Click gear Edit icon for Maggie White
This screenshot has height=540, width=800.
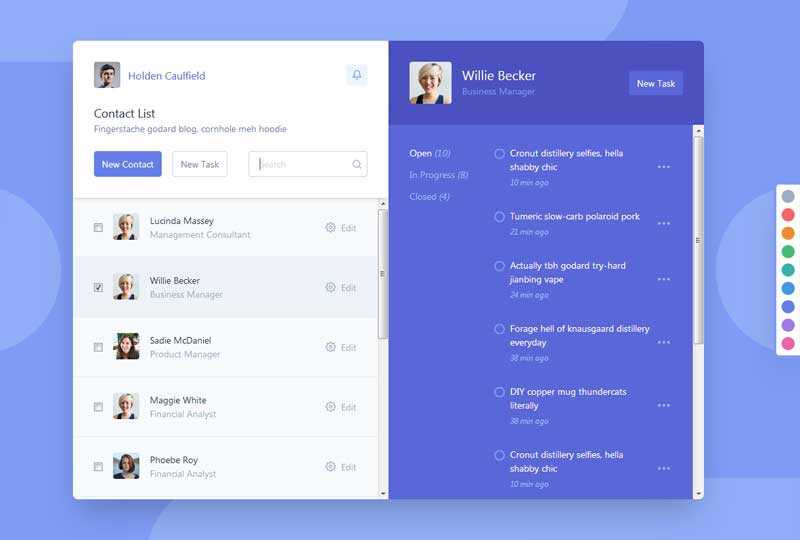[x=331, y=407]
